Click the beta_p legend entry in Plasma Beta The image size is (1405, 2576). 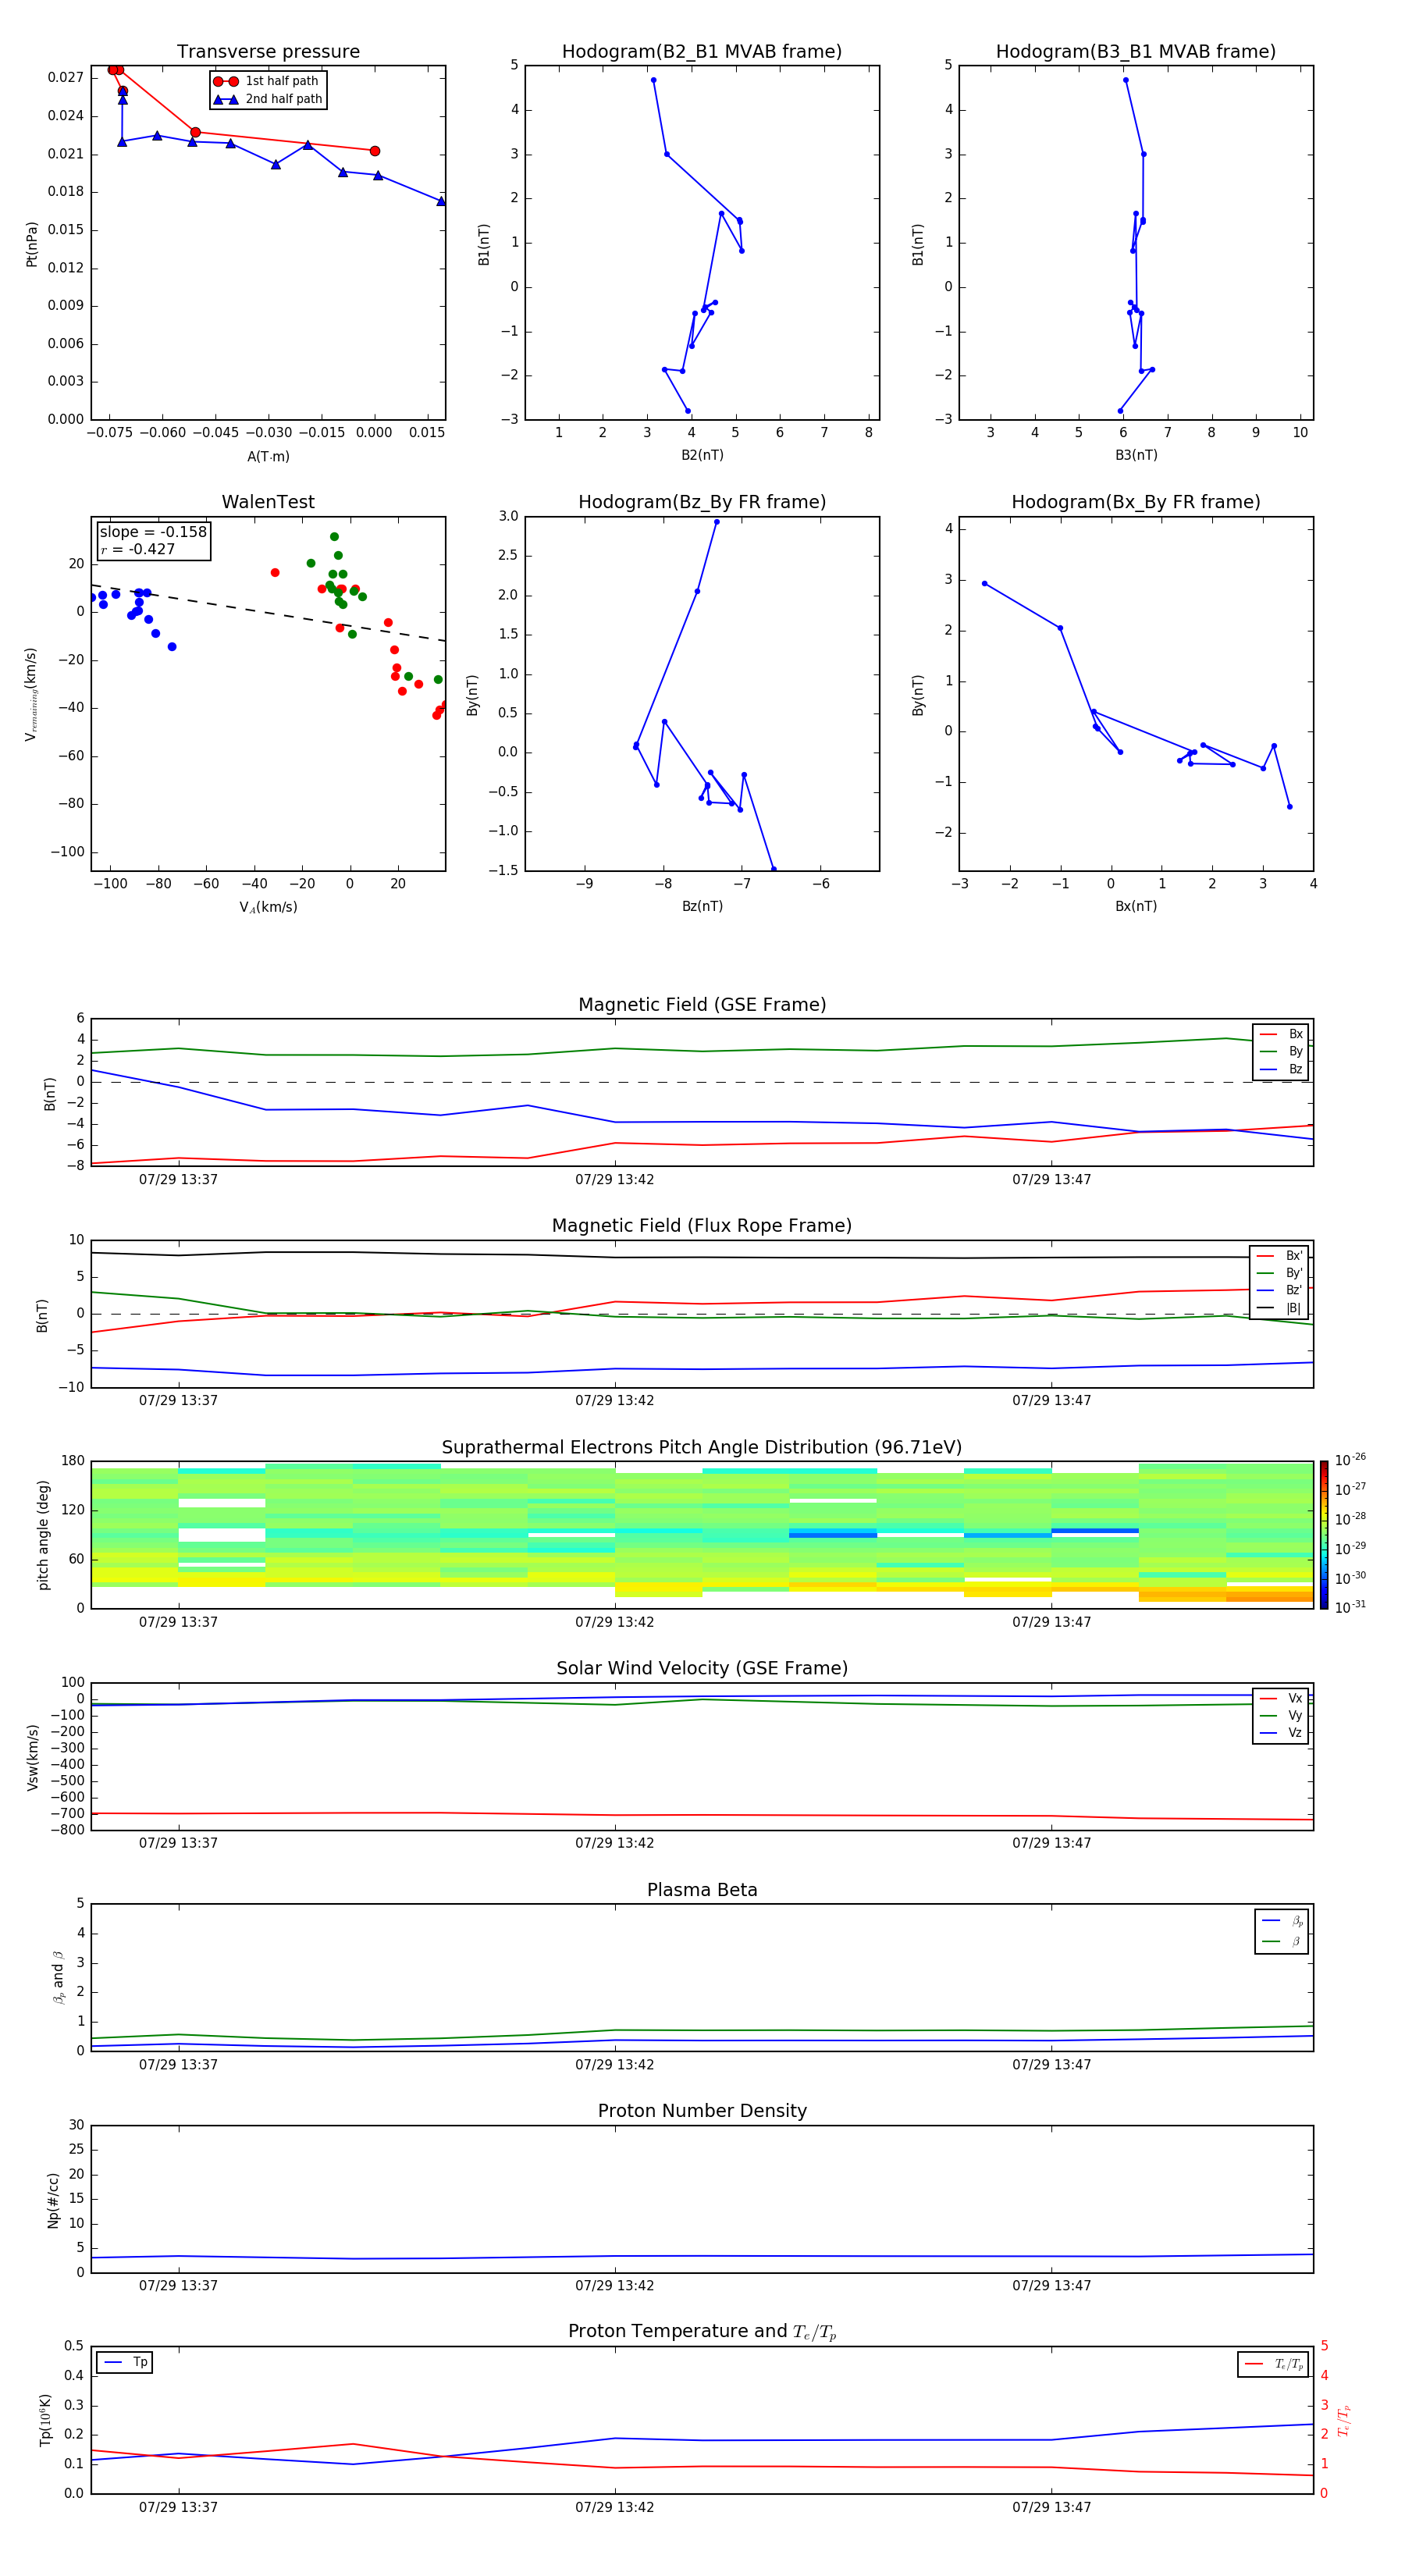(x=1282, y=1921)
